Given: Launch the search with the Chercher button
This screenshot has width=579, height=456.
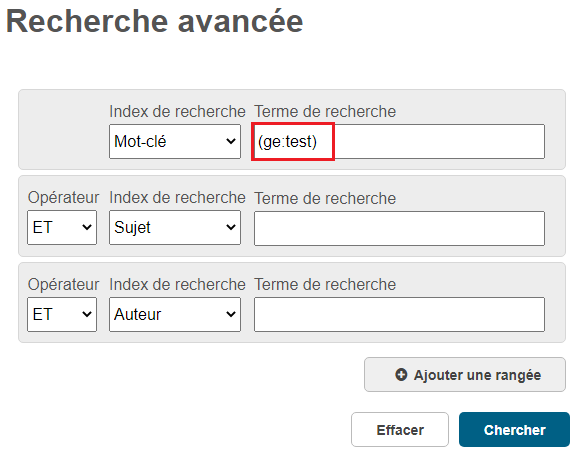Looking at the screenshot, I should [514, 429].
